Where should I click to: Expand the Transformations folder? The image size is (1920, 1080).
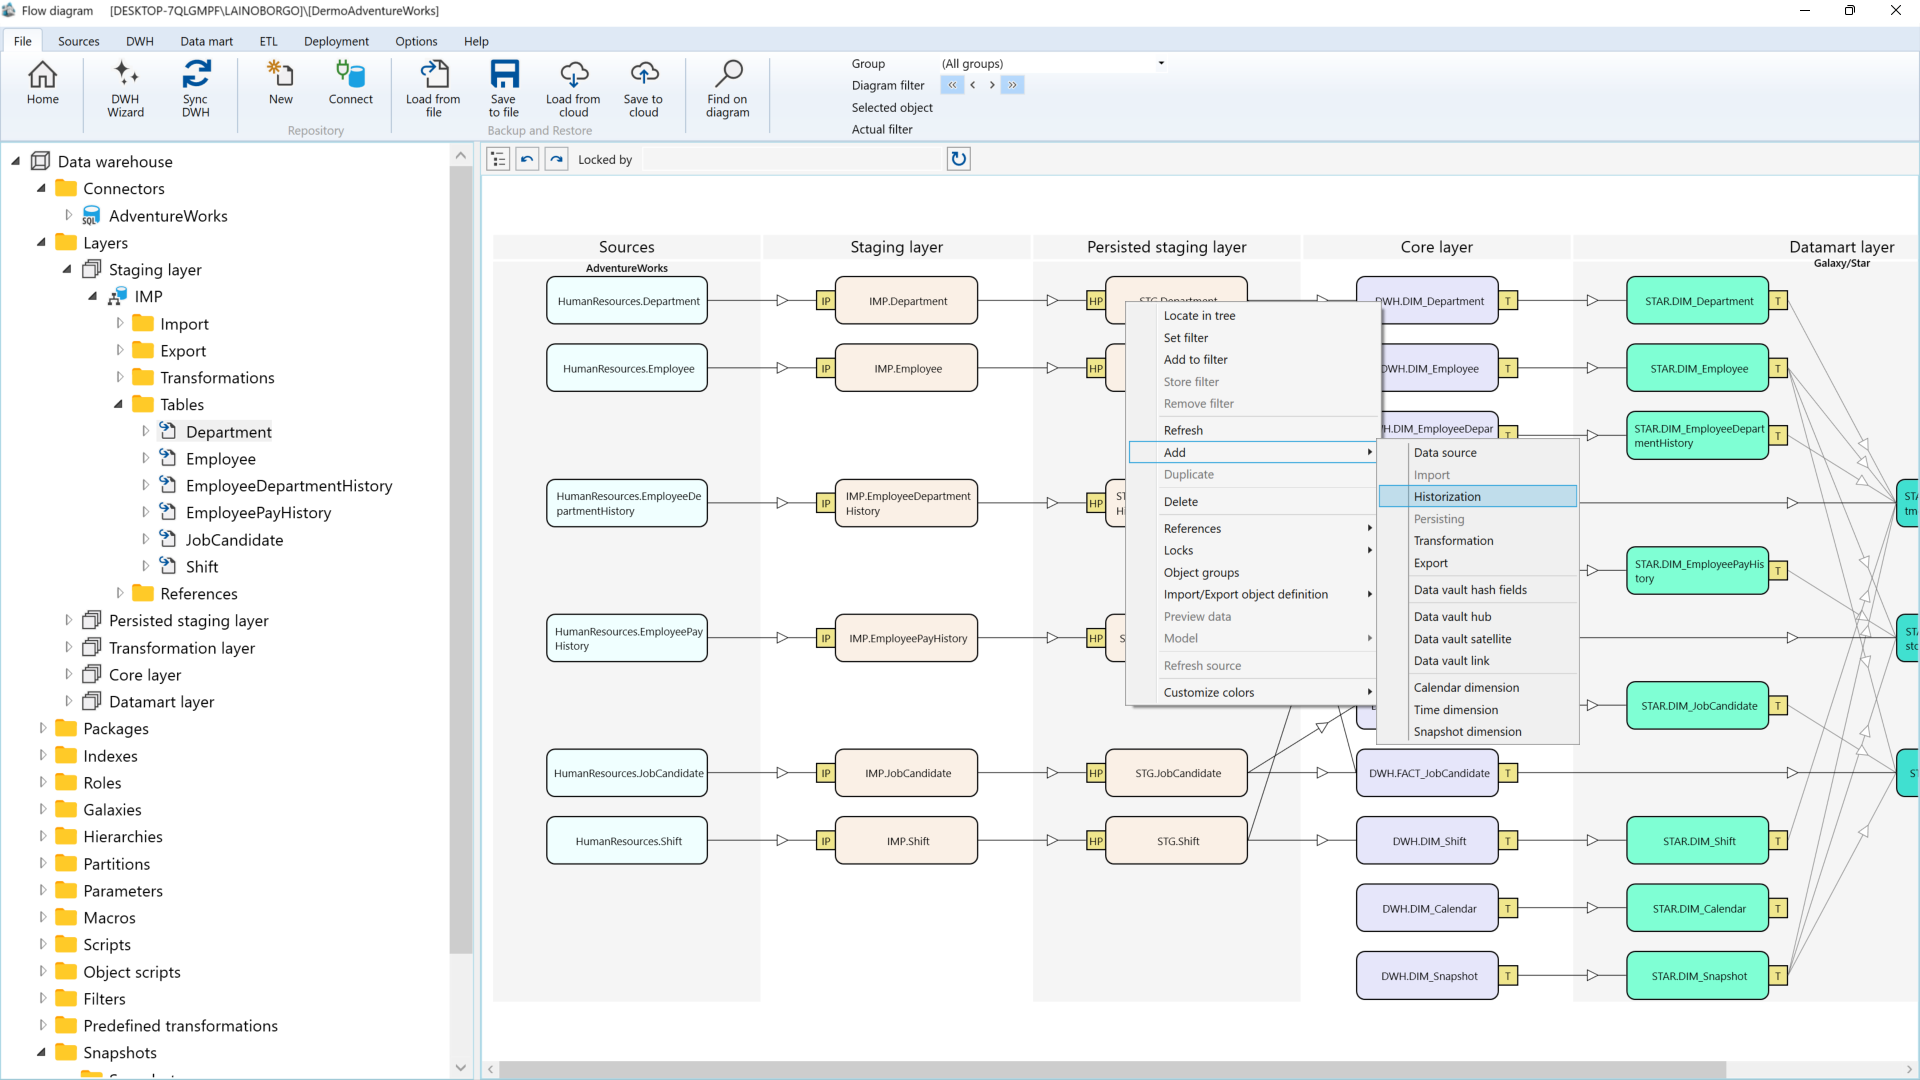pos(120,377)
